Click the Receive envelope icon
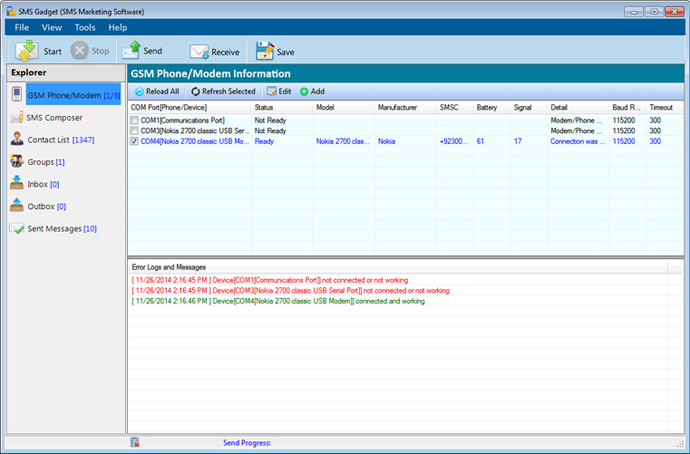This screenshot has width=690, height=454. 199,51
